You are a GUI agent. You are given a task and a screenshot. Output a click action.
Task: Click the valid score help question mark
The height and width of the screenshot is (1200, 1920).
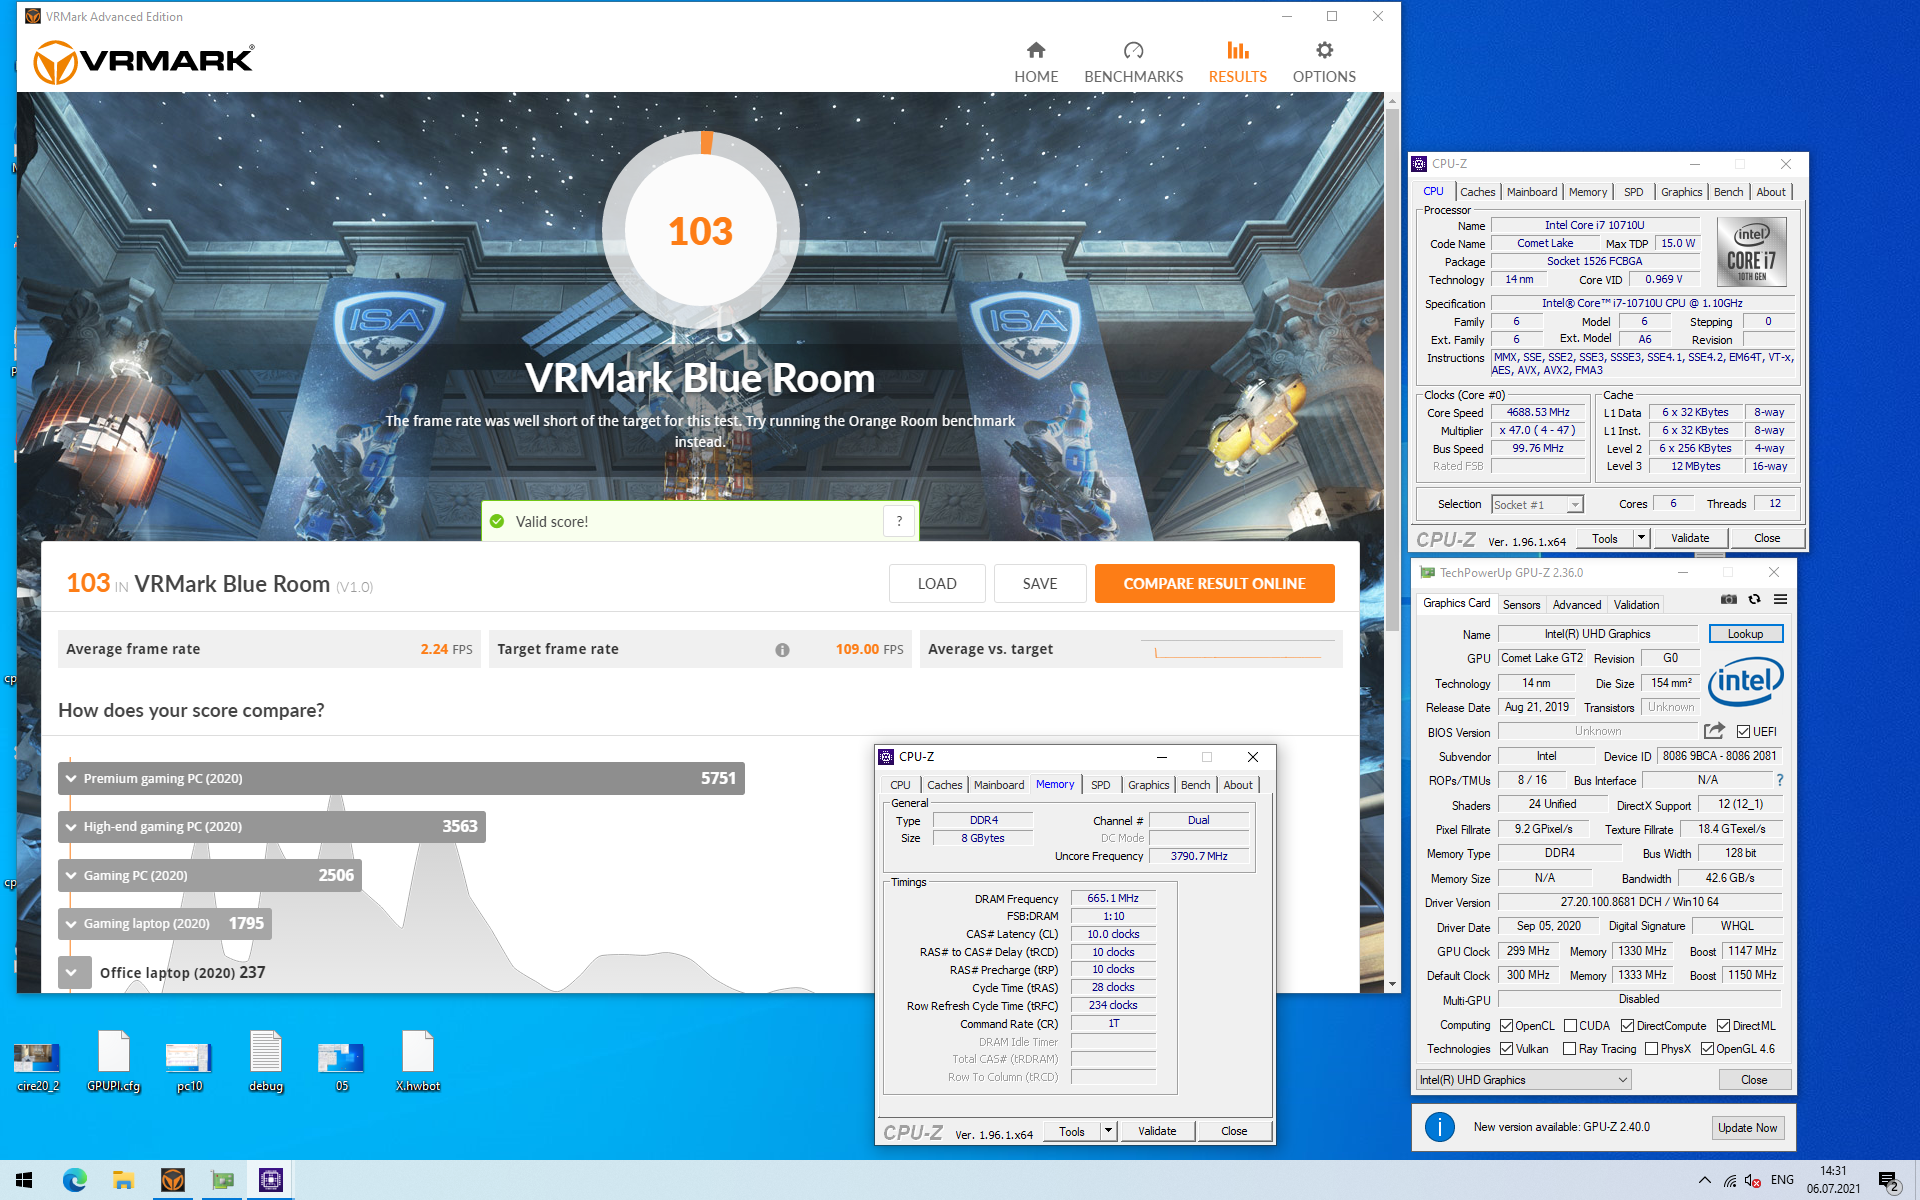(x=899, y=521)
